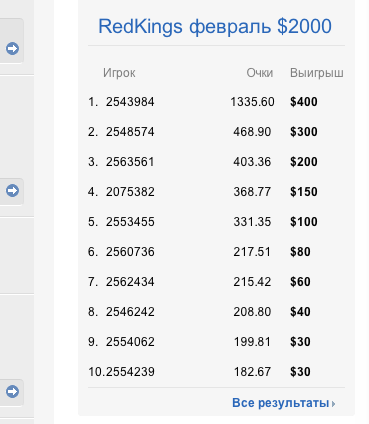Select player 2560736 in sixth place
The image size is (369, 424).
click(x=130, y=252)
